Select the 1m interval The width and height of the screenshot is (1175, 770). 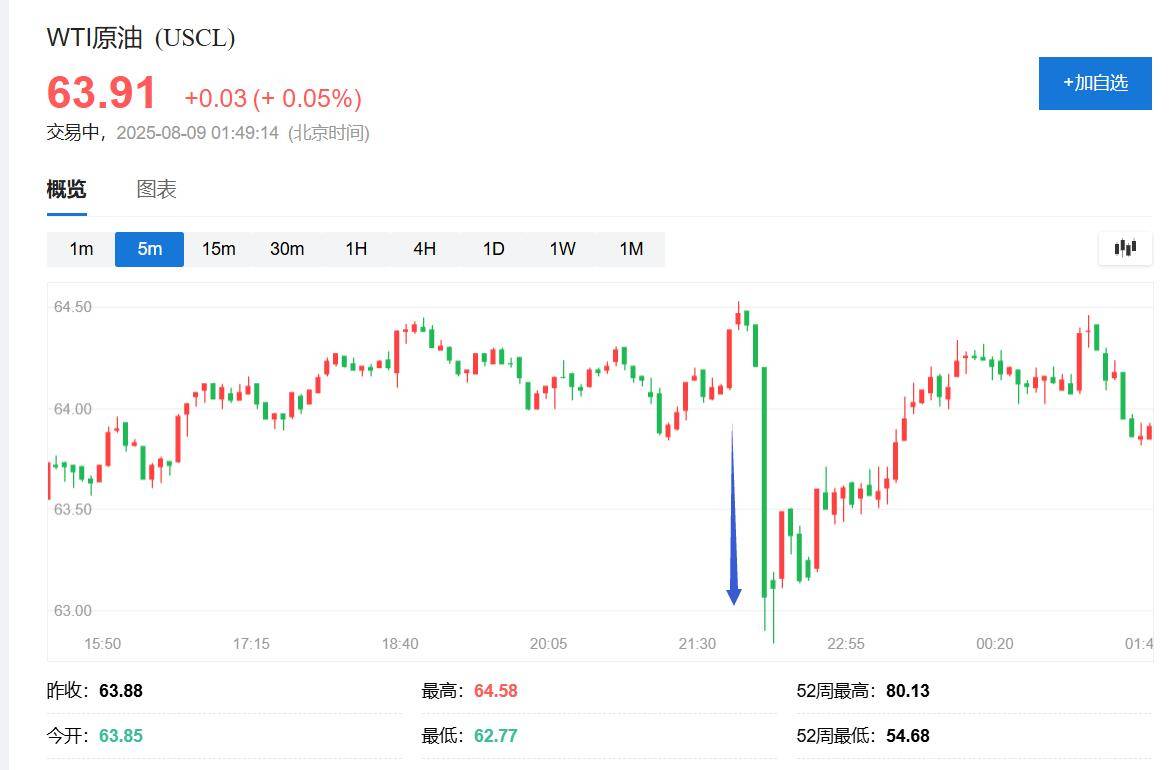coord(81,249)
